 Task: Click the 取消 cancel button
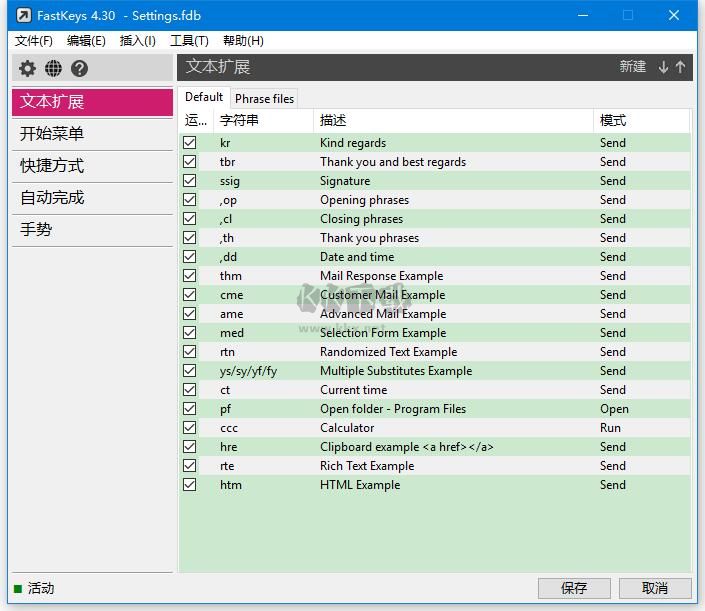coord(655,588)
